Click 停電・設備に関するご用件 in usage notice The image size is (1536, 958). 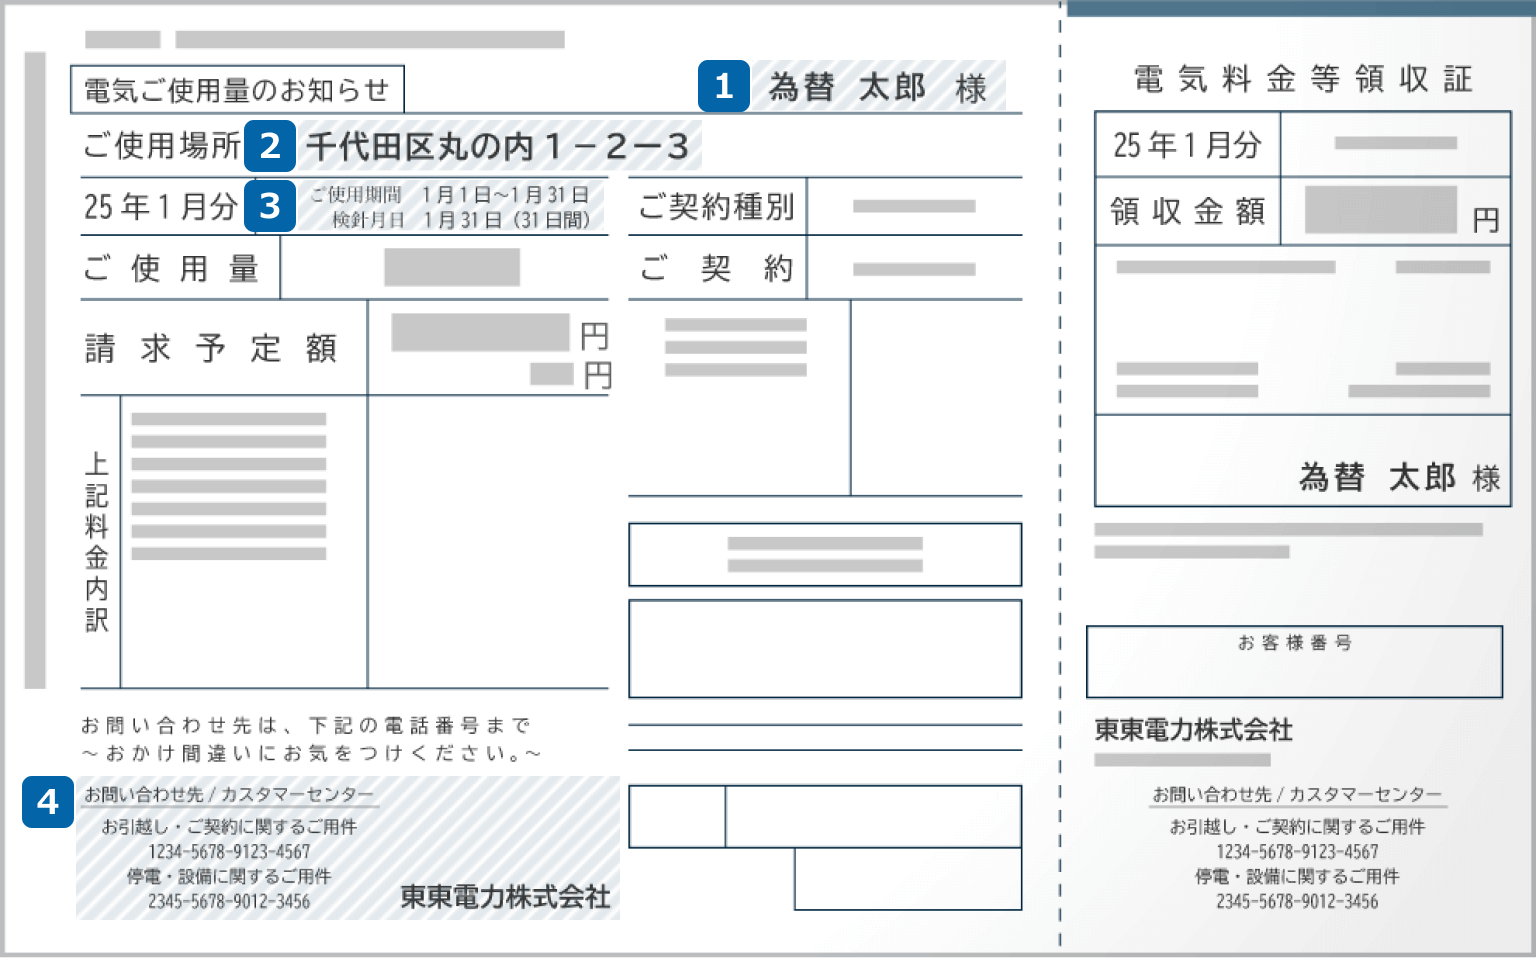(229, 877)
